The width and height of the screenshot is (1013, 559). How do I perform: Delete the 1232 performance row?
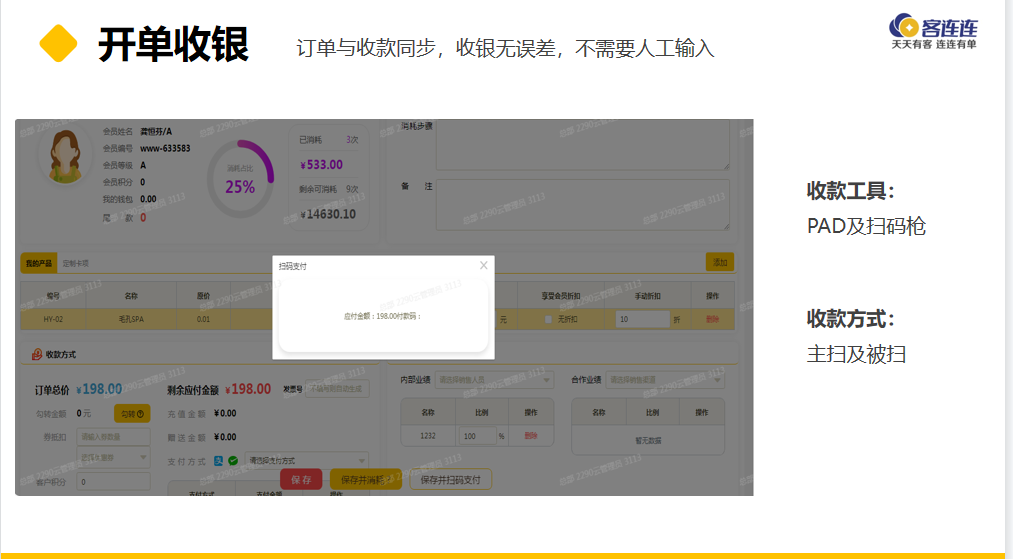[531, 436]
